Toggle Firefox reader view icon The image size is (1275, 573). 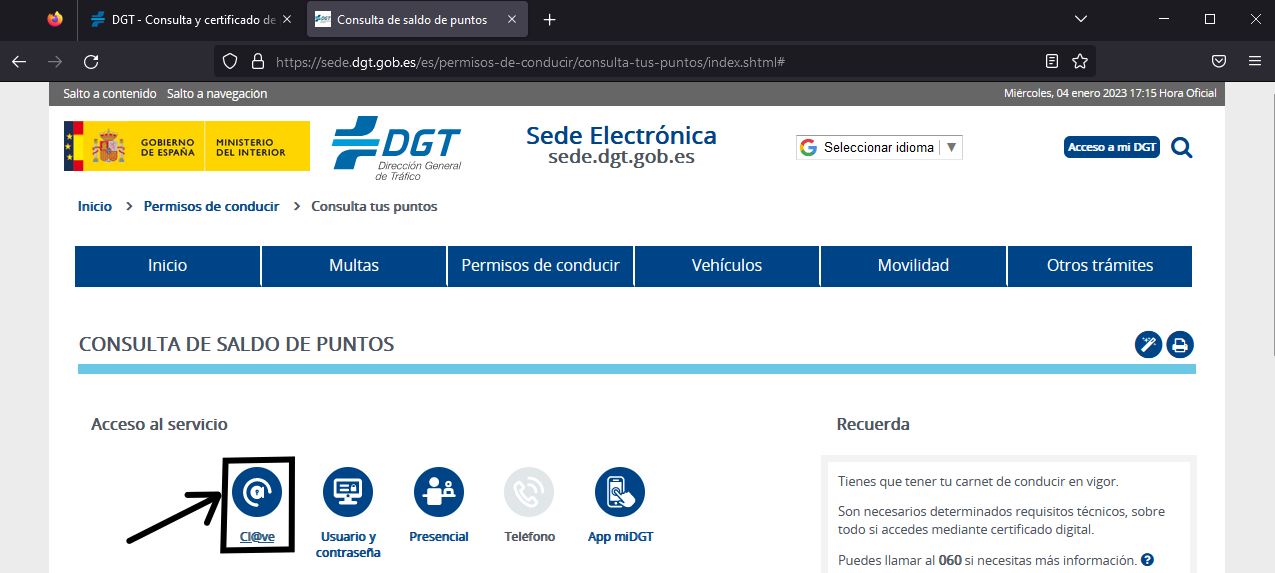point(1052,61)
